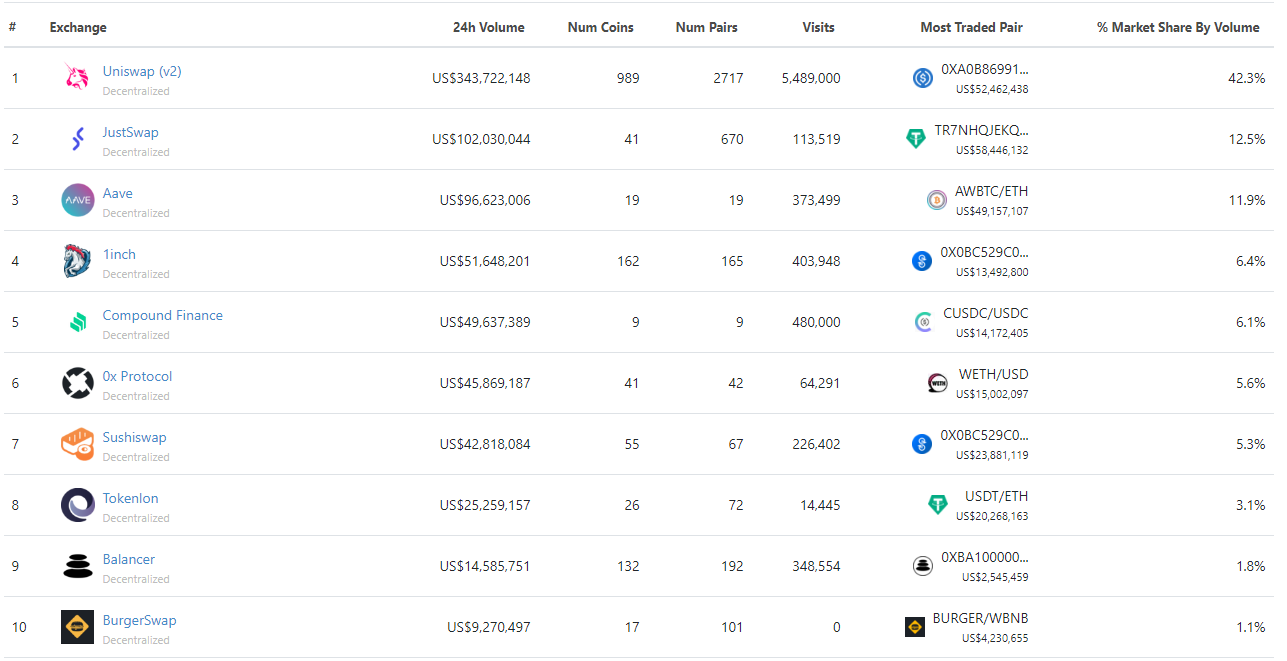Click the JustSwap logo icon
1287x661 pixels.
[x=77, y=139]
